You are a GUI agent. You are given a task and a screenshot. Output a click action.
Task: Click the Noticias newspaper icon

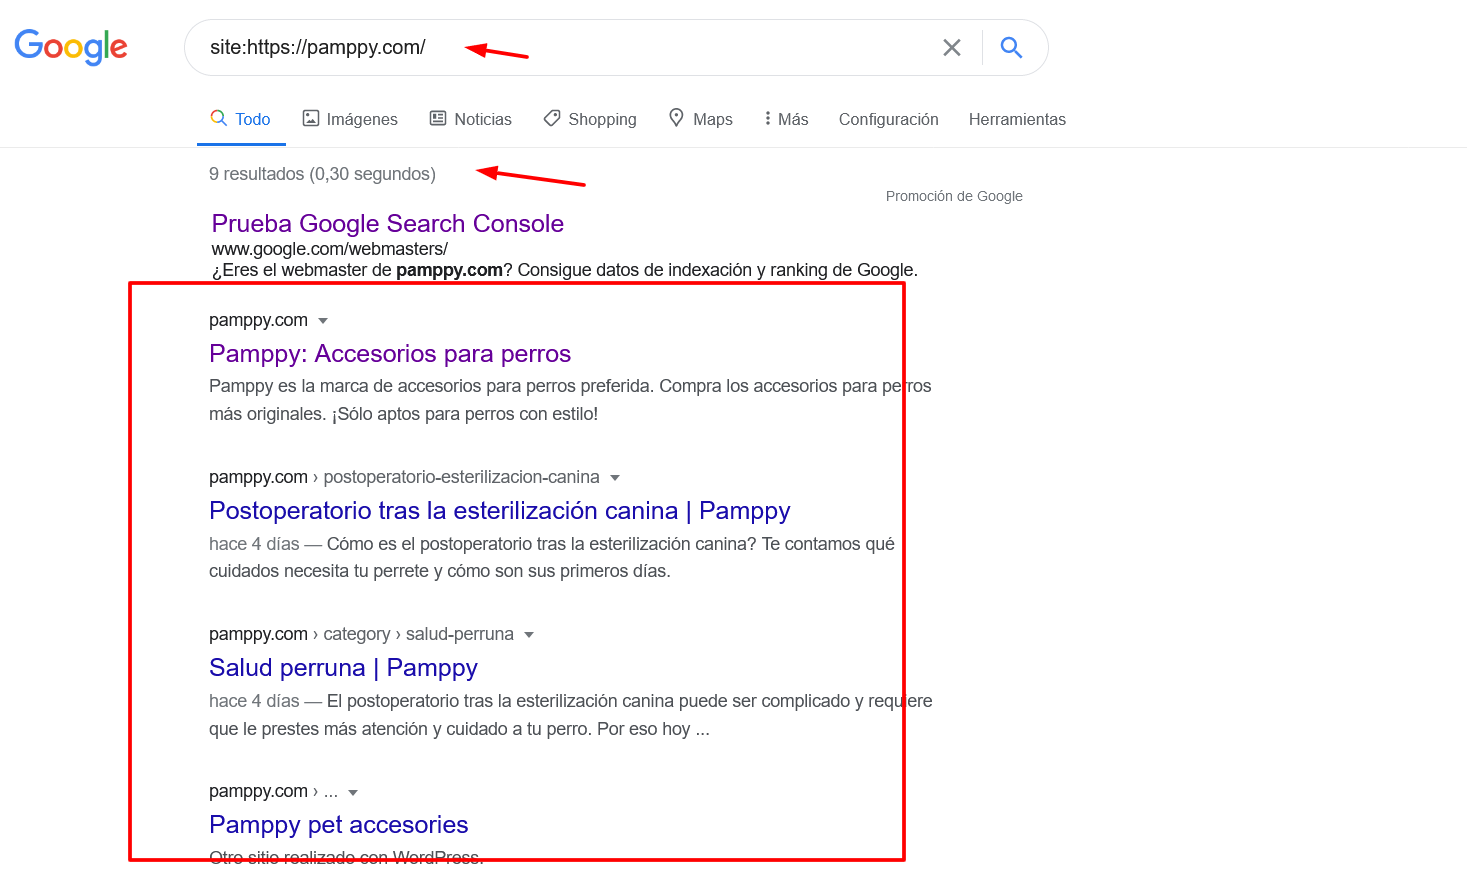point(438,118)
